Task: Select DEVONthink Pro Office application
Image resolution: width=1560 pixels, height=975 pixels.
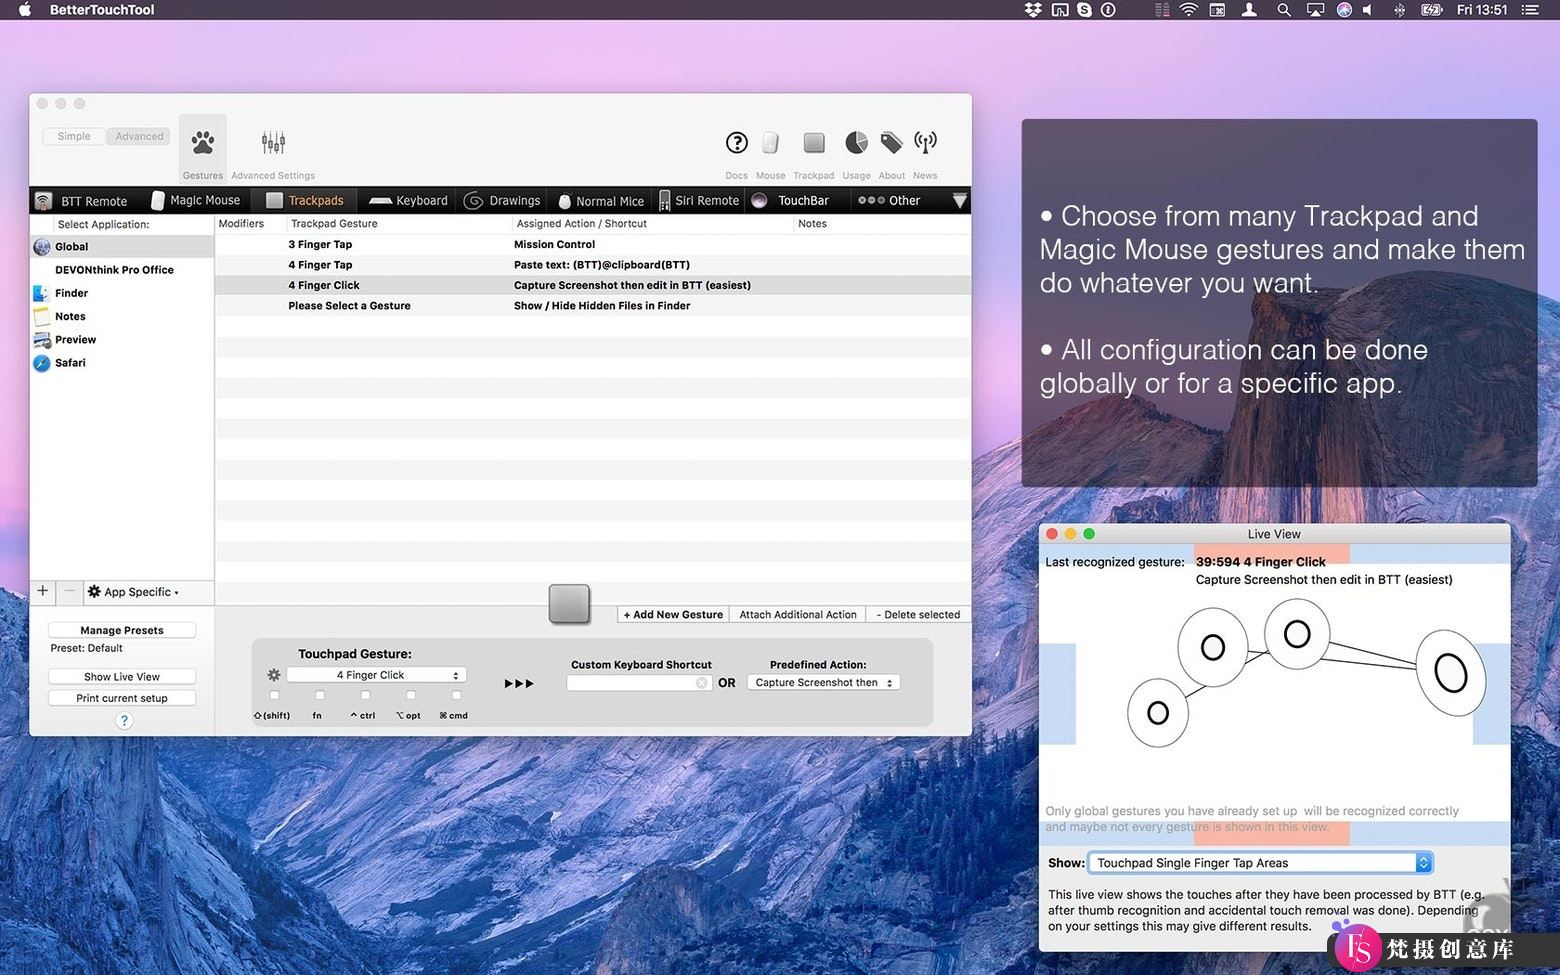Action: [122, 270]
